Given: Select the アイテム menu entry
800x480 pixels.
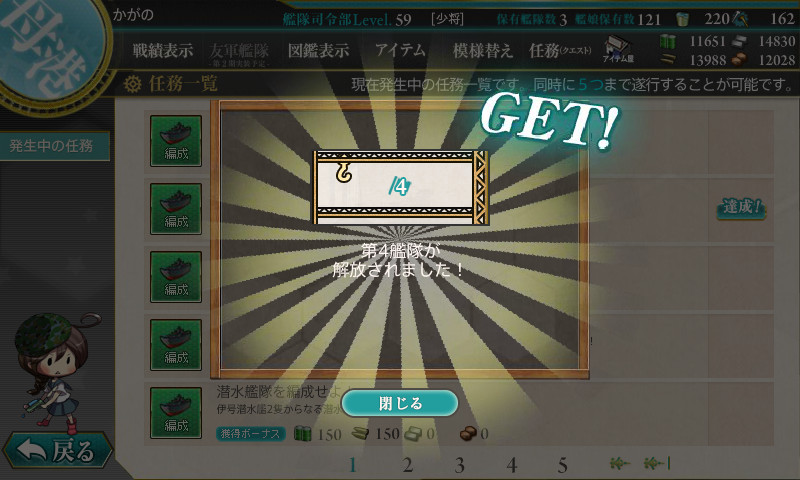Looking at the screenshot, I should tap(400, 50).
